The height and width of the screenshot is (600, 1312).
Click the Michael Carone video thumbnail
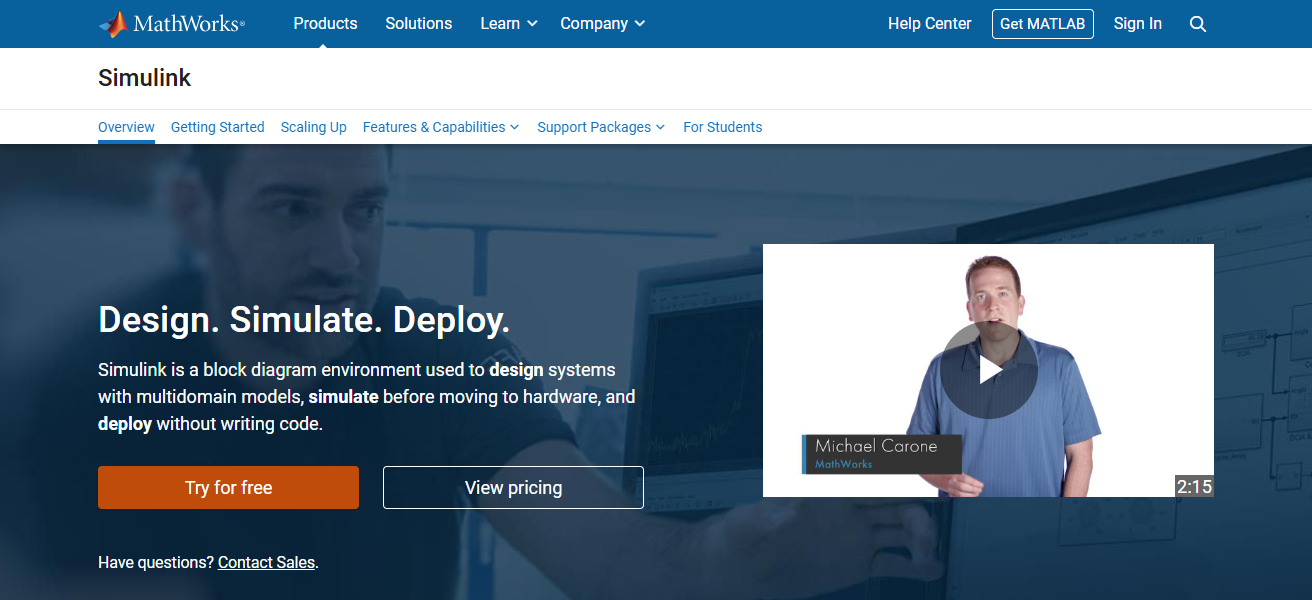point(988,369)
